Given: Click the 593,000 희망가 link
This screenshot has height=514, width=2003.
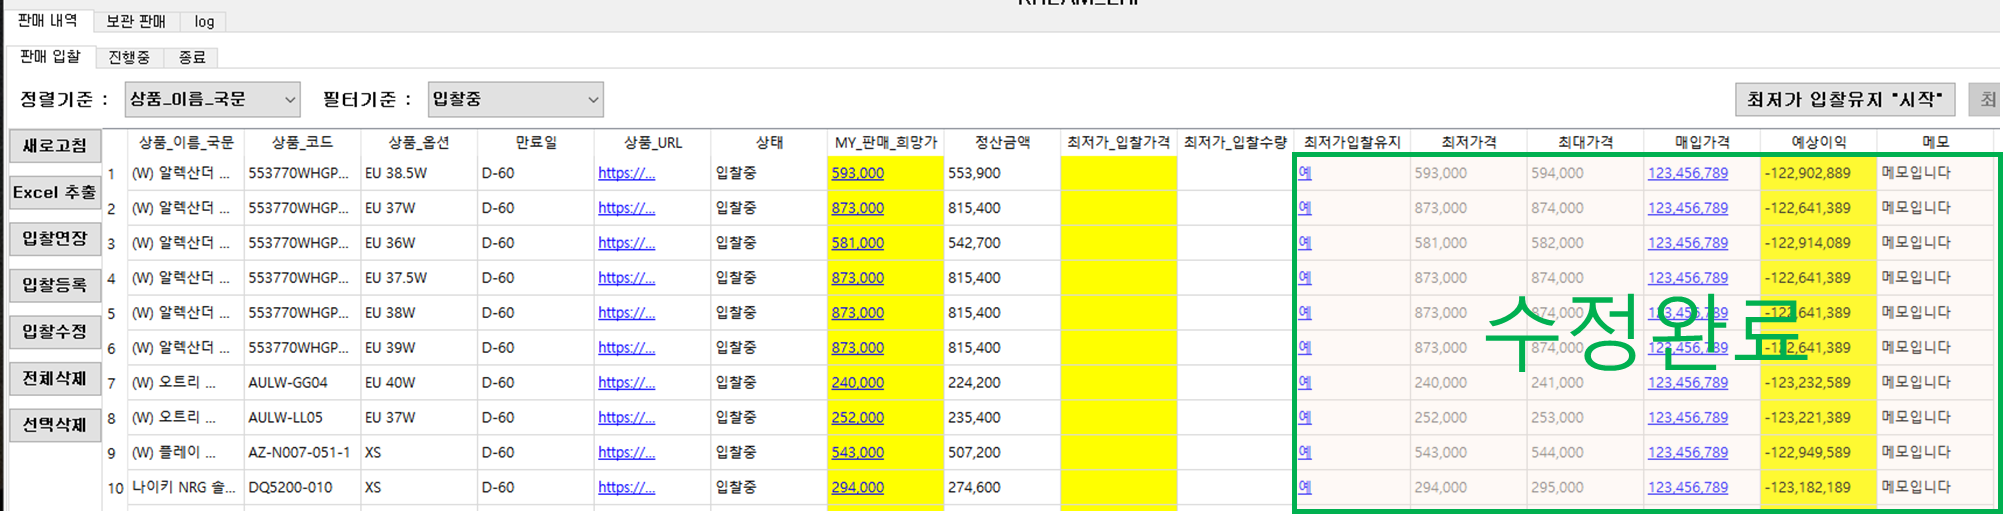Looking at the screenshot, I should click(858, 173).
